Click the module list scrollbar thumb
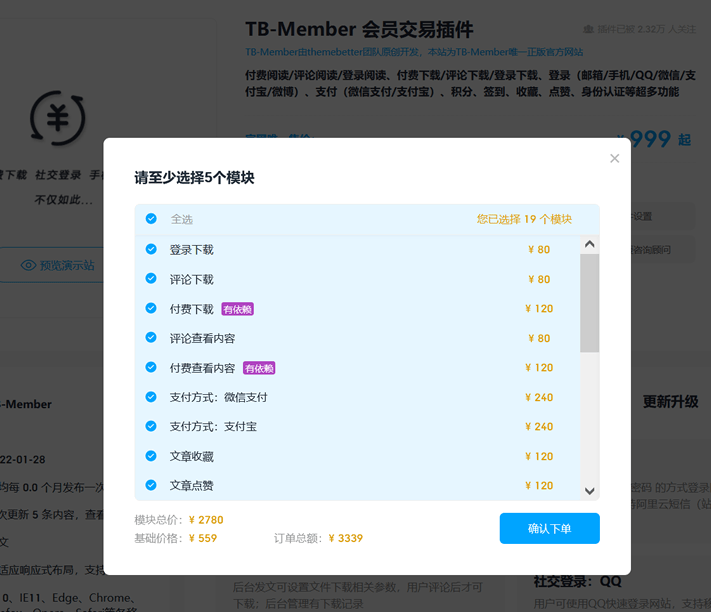711x612 pixels. pyautogui.click(x=589, y=303)
